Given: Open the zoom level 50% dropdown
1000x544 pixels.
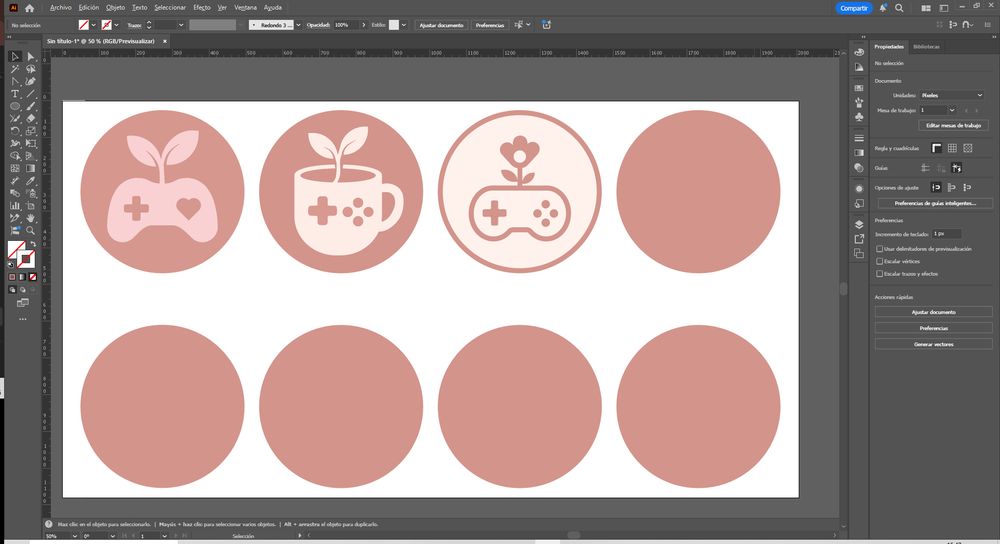Looking at the screenshot, I should point(74,536).
